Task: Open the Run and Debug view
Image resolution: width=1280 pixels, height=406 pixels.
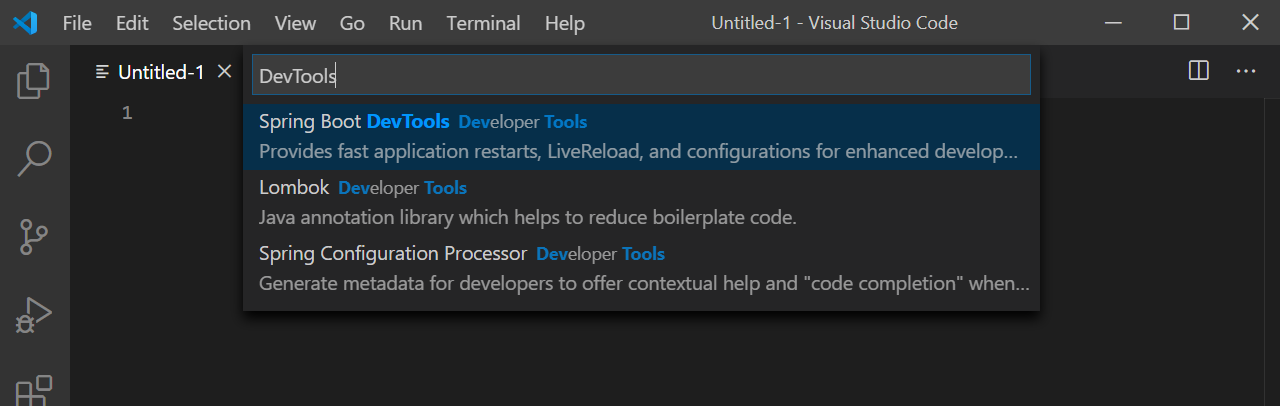Action: pos(34,316)
